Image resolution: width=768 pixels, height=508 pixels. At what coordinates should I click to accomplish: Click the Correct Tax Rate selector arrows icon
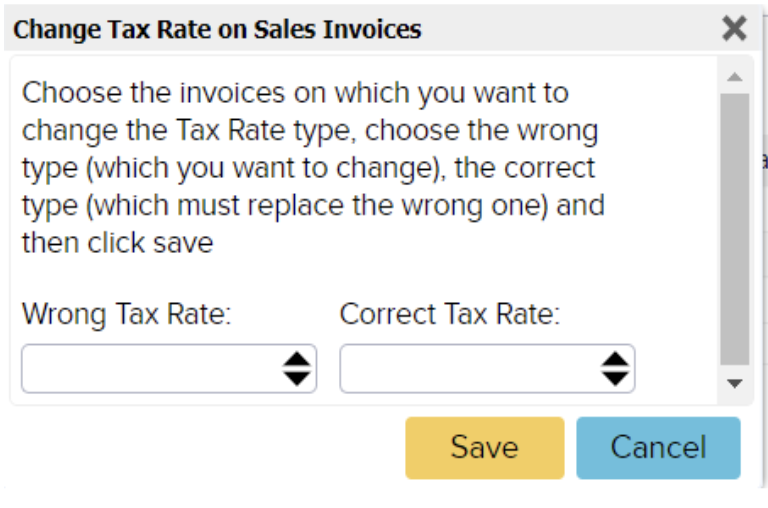point(614,369)
